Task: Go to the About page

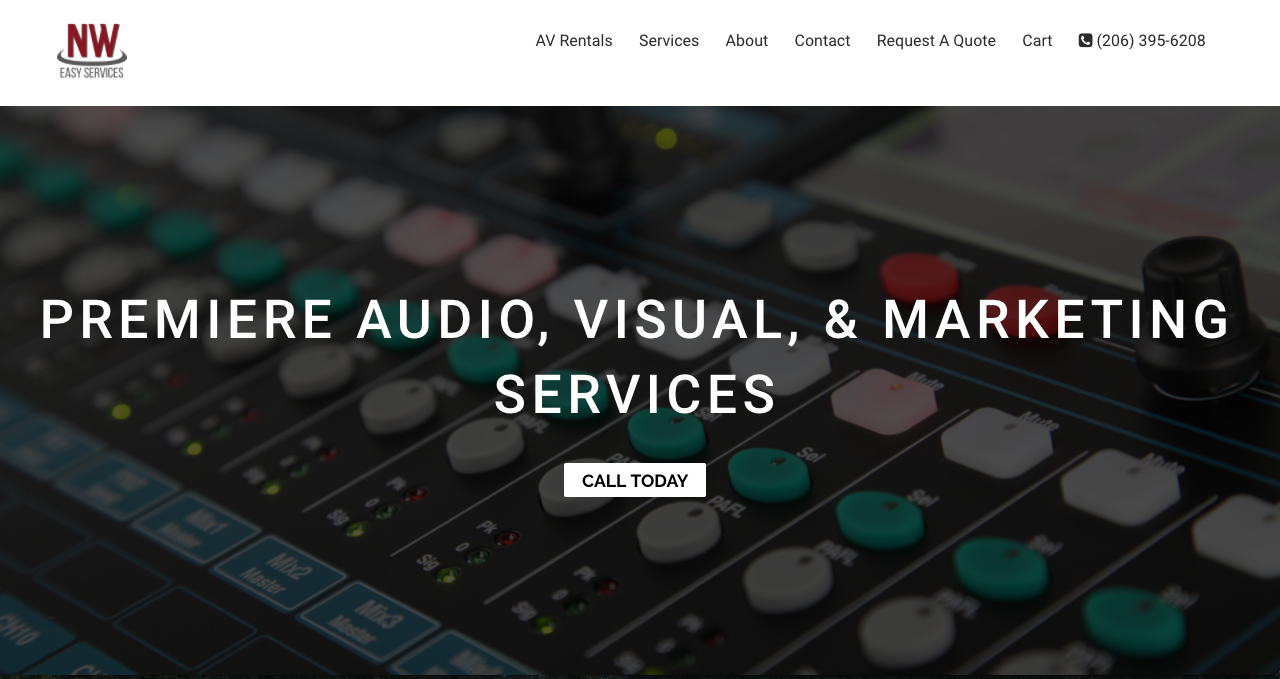Action: [x=747, y=41]
